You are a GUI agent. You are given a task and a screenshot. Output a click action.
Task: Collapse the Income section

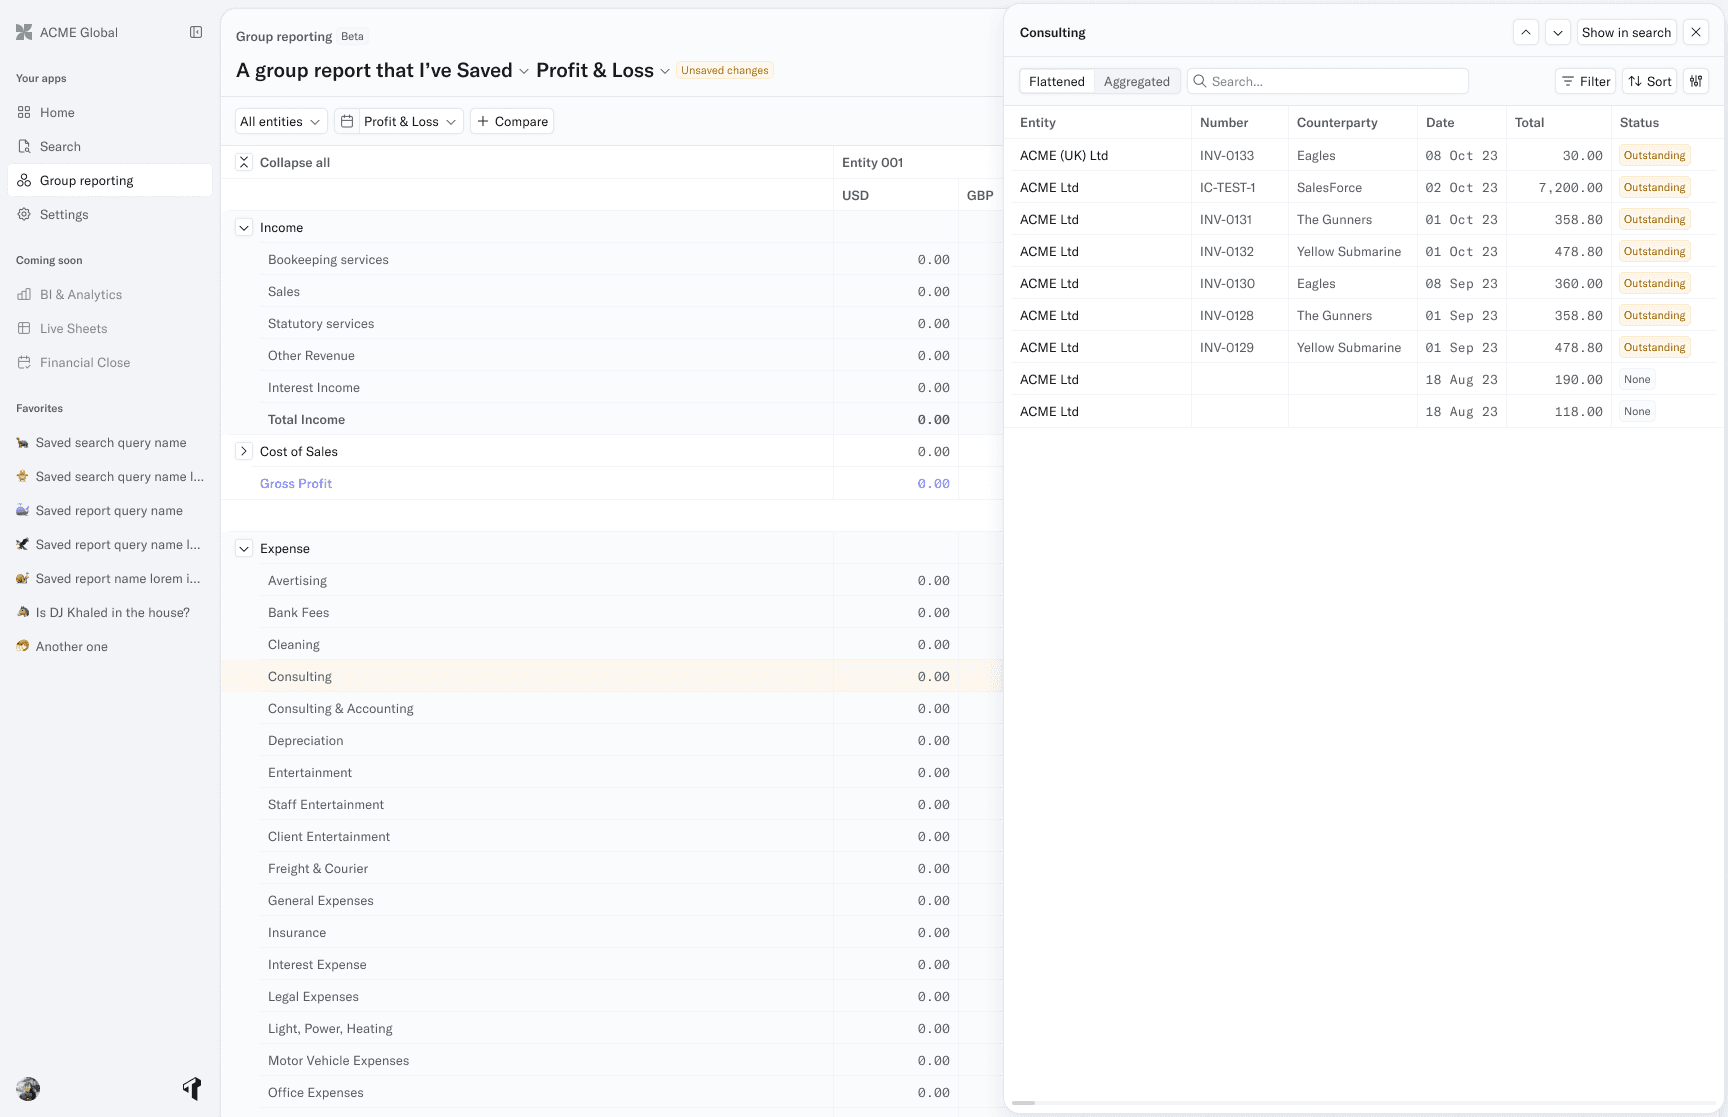click(x=244, y=228)
